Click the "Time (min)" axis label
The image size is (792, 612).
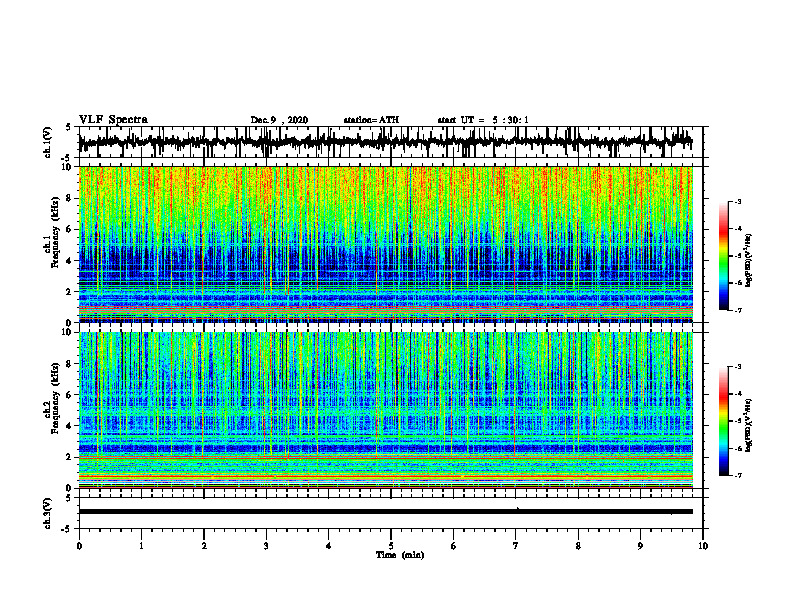tap(400, 555)
